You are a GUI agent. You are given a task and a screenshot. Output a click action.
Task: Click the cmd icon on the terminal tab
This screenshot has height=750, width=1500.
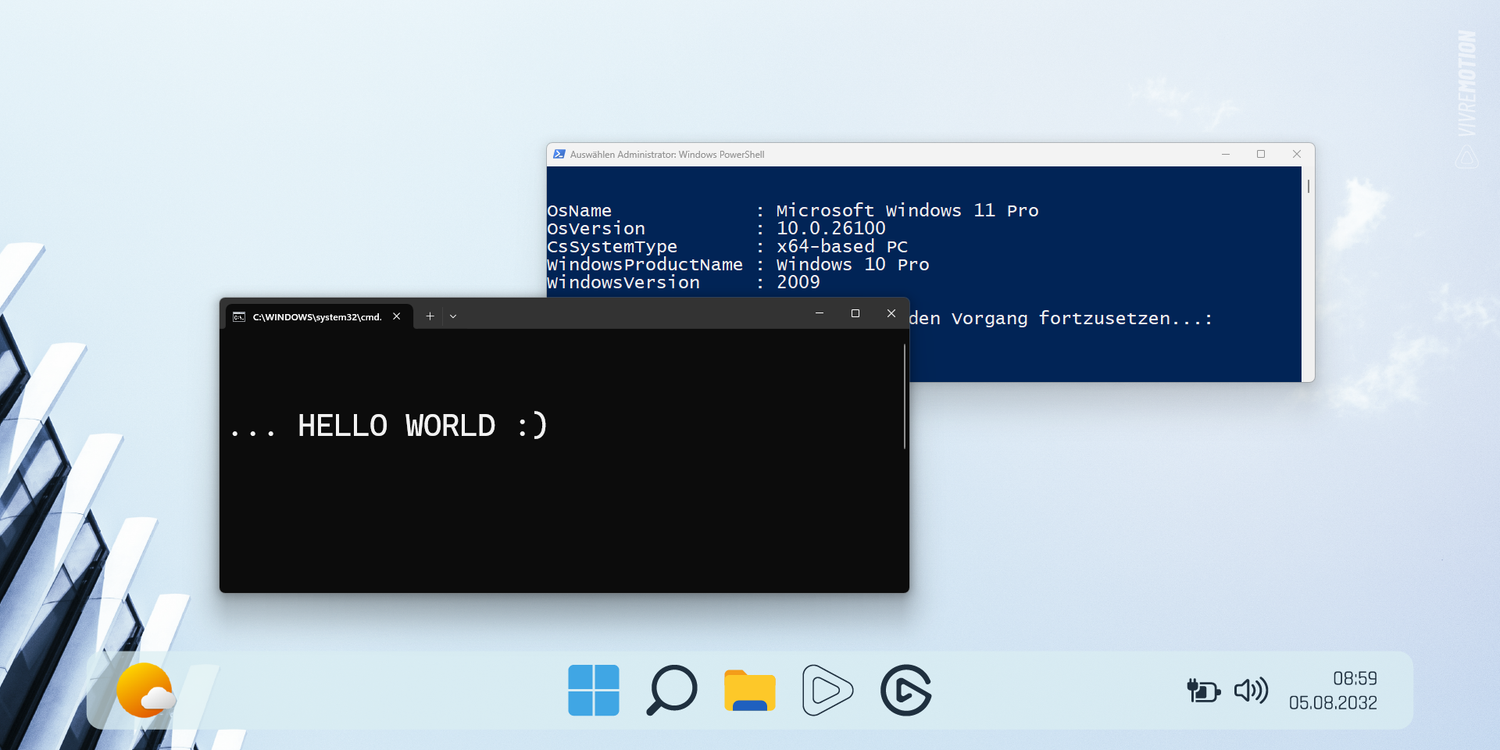[239, 316]
